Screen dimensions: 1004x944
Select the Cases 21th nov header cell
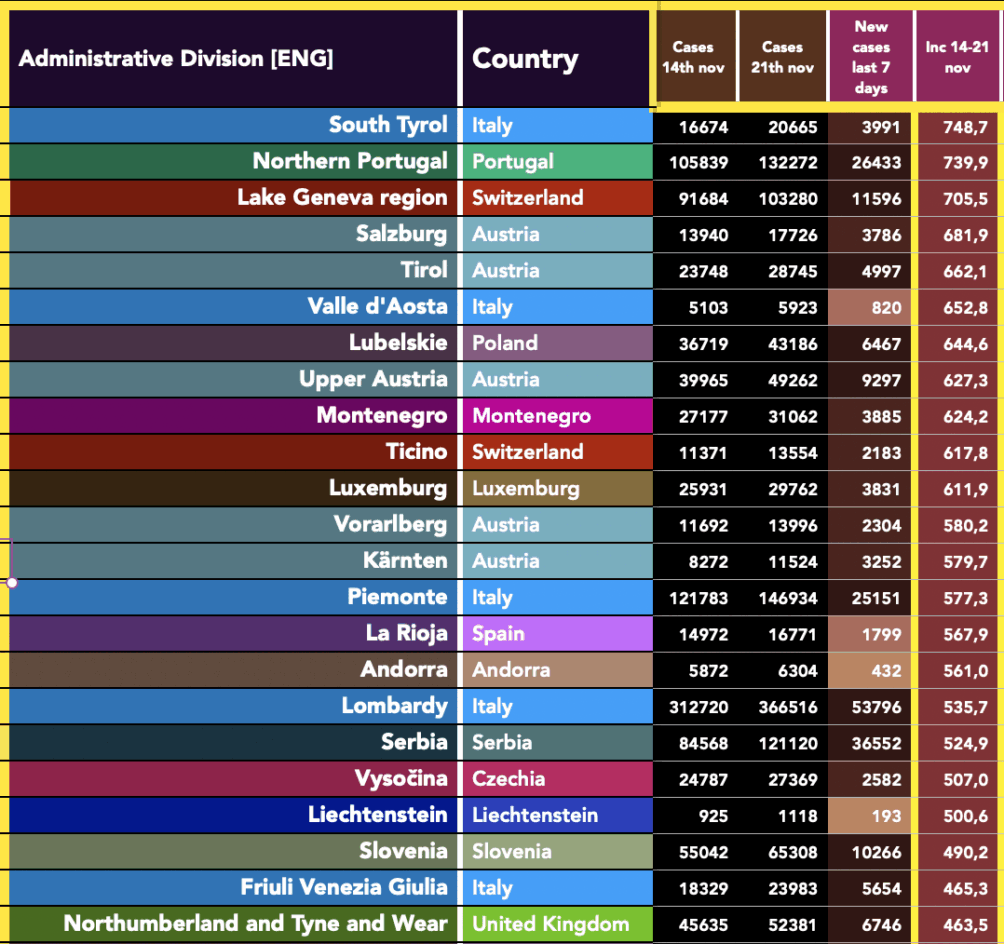[x=782, y=58]
